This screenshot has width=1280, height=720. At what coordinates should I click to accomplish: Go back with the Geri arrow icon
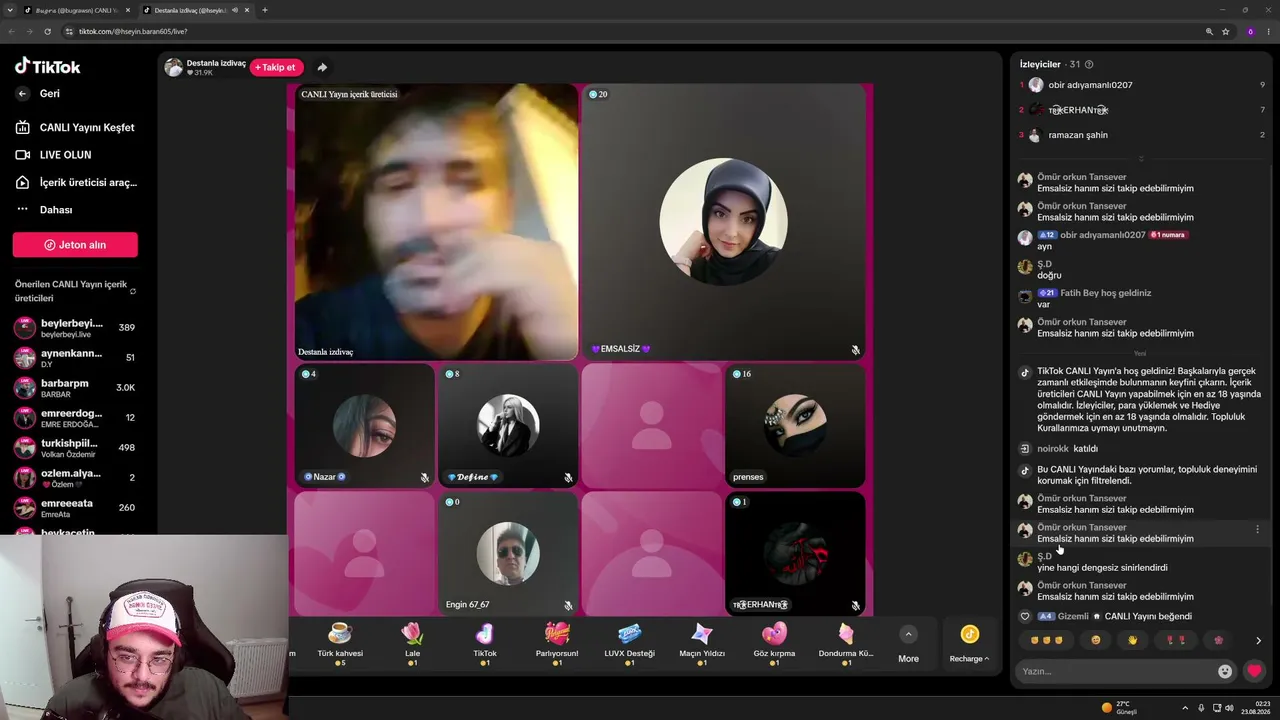(22, 93)
